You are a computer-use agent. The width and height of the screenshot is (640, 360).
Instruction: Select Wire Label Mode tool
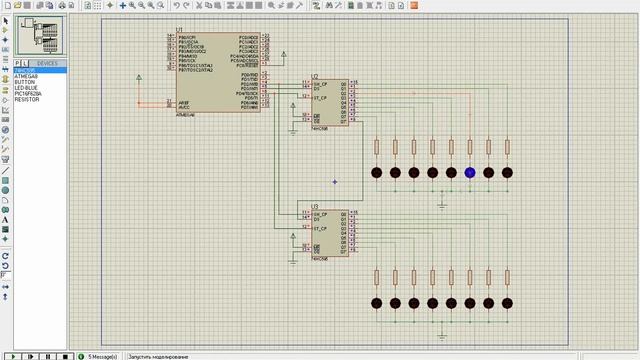click(x=5, y=50)
